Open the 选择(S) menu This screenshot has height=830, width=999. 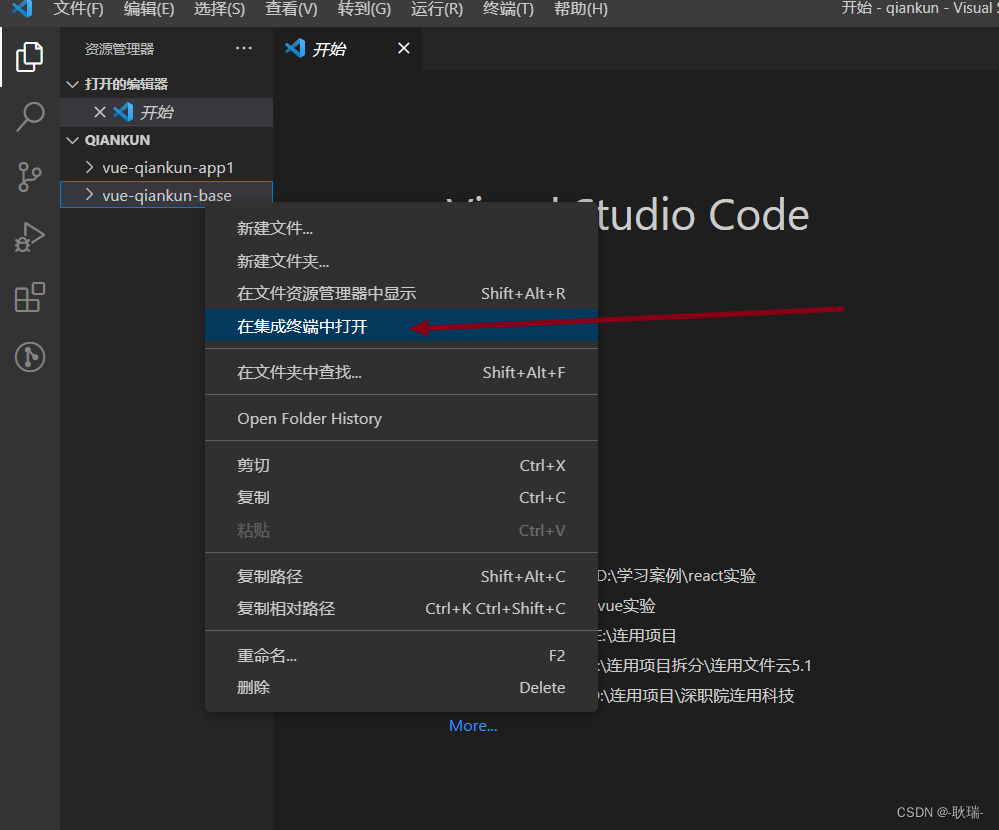(219, 9)
